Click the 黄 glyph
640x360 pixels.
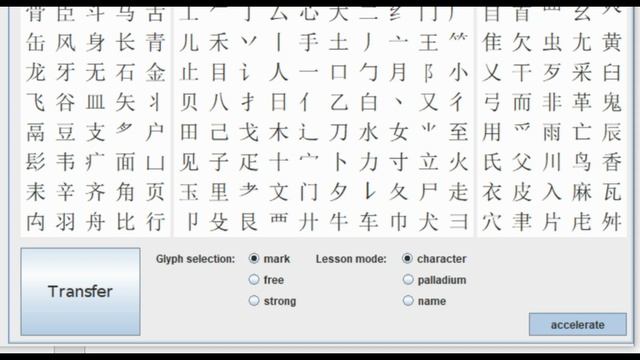[611, 42]
